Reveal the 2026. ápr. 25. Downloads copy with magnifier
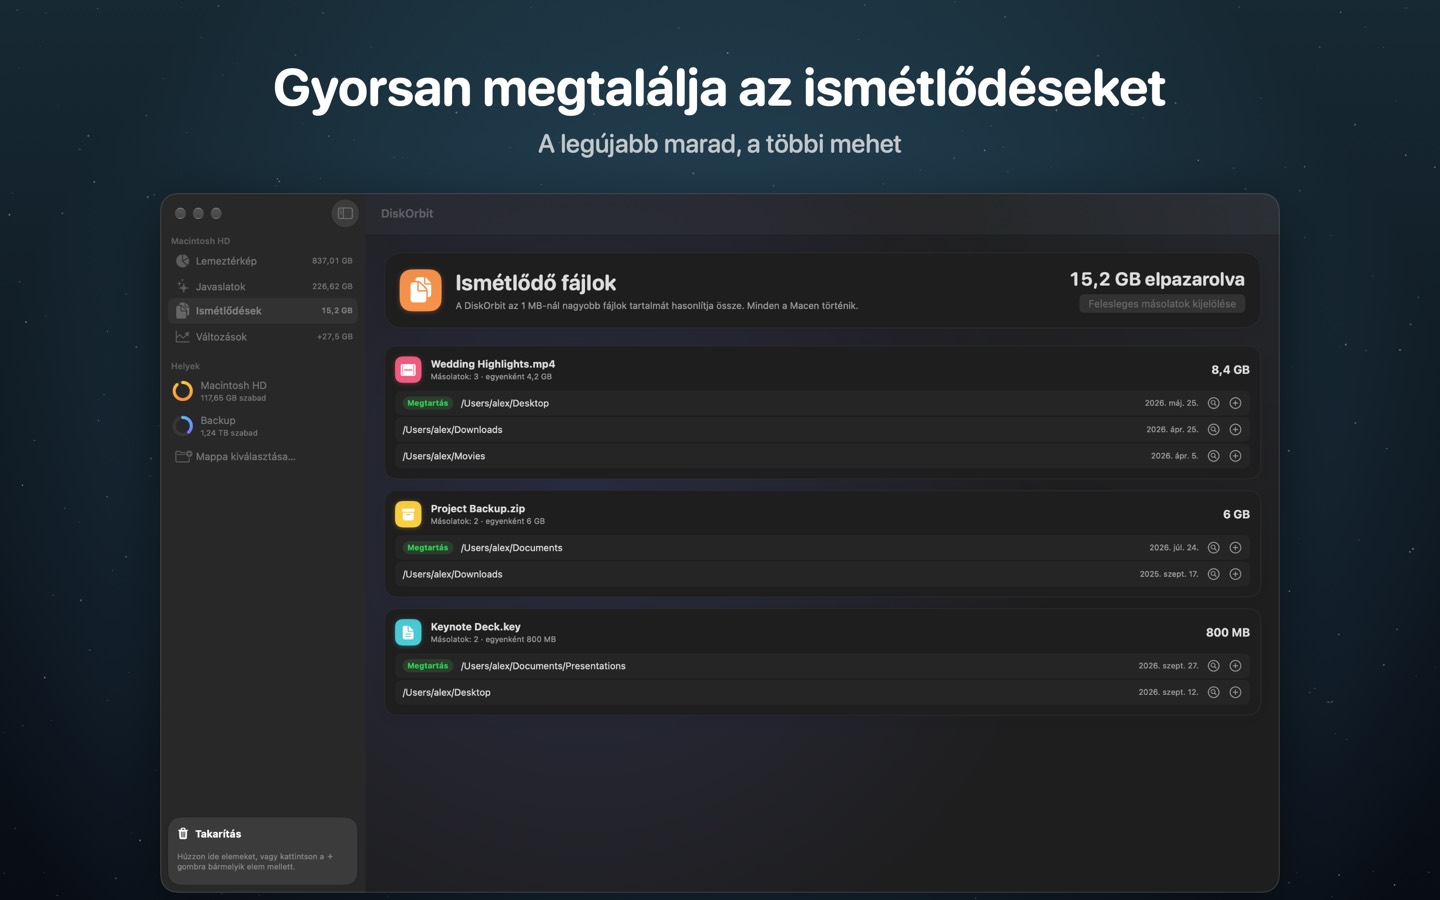Screen dimensions: 1440x900 click(1213, 429)
